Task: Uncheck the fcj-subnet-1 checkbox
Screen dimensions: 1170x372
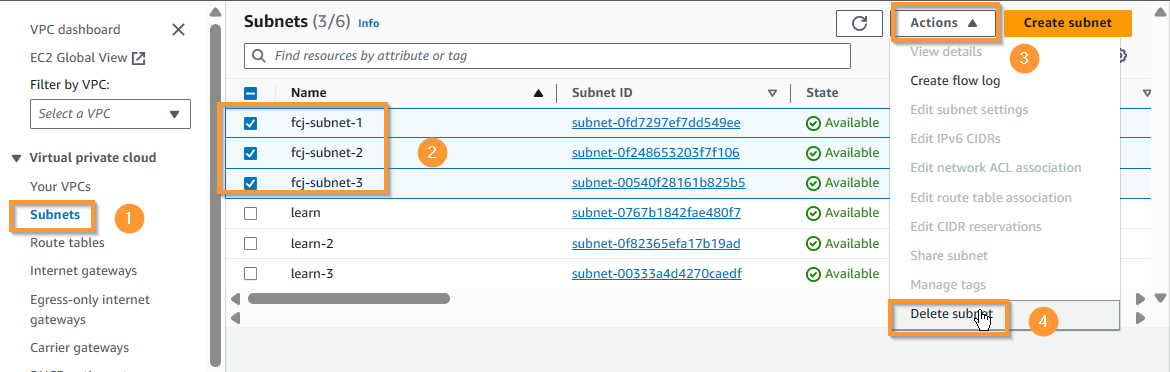Action: click(251, 123)
